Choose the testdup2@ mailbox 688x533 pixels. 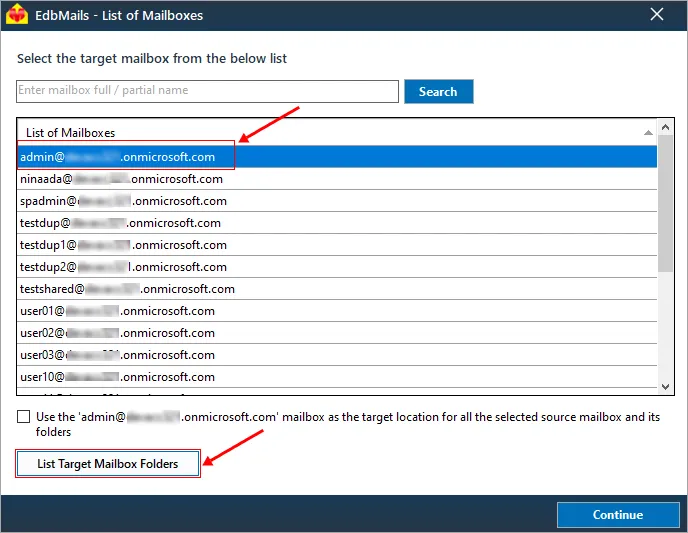[337, 267]
